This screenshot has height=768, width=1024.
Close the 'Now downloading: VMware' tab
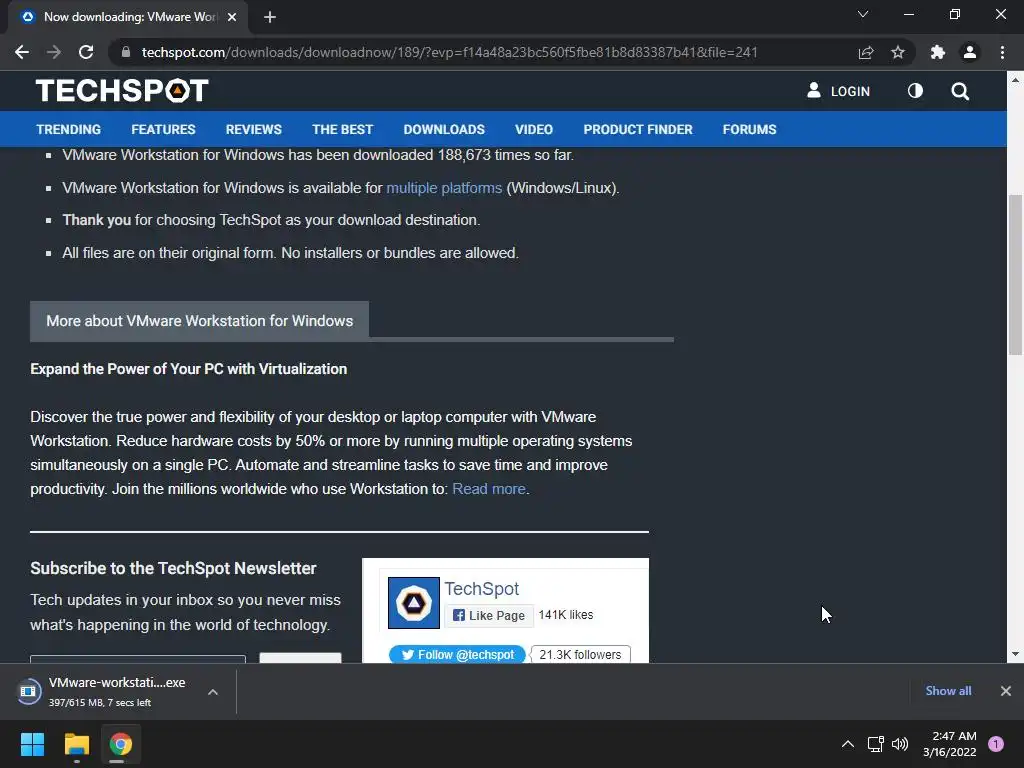click(x=232, y=17)
